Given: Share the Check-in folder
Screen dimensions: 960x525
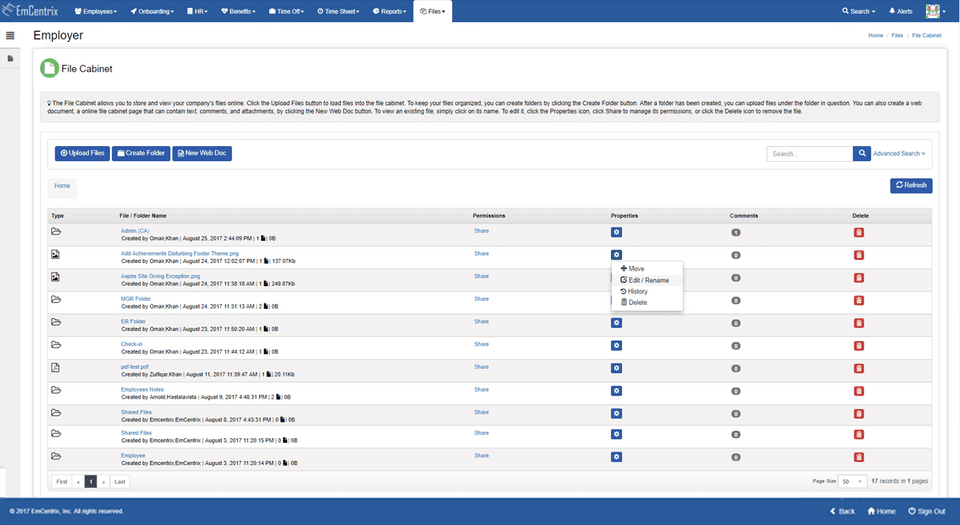Looking at the screenshot, I should [481, 344].
